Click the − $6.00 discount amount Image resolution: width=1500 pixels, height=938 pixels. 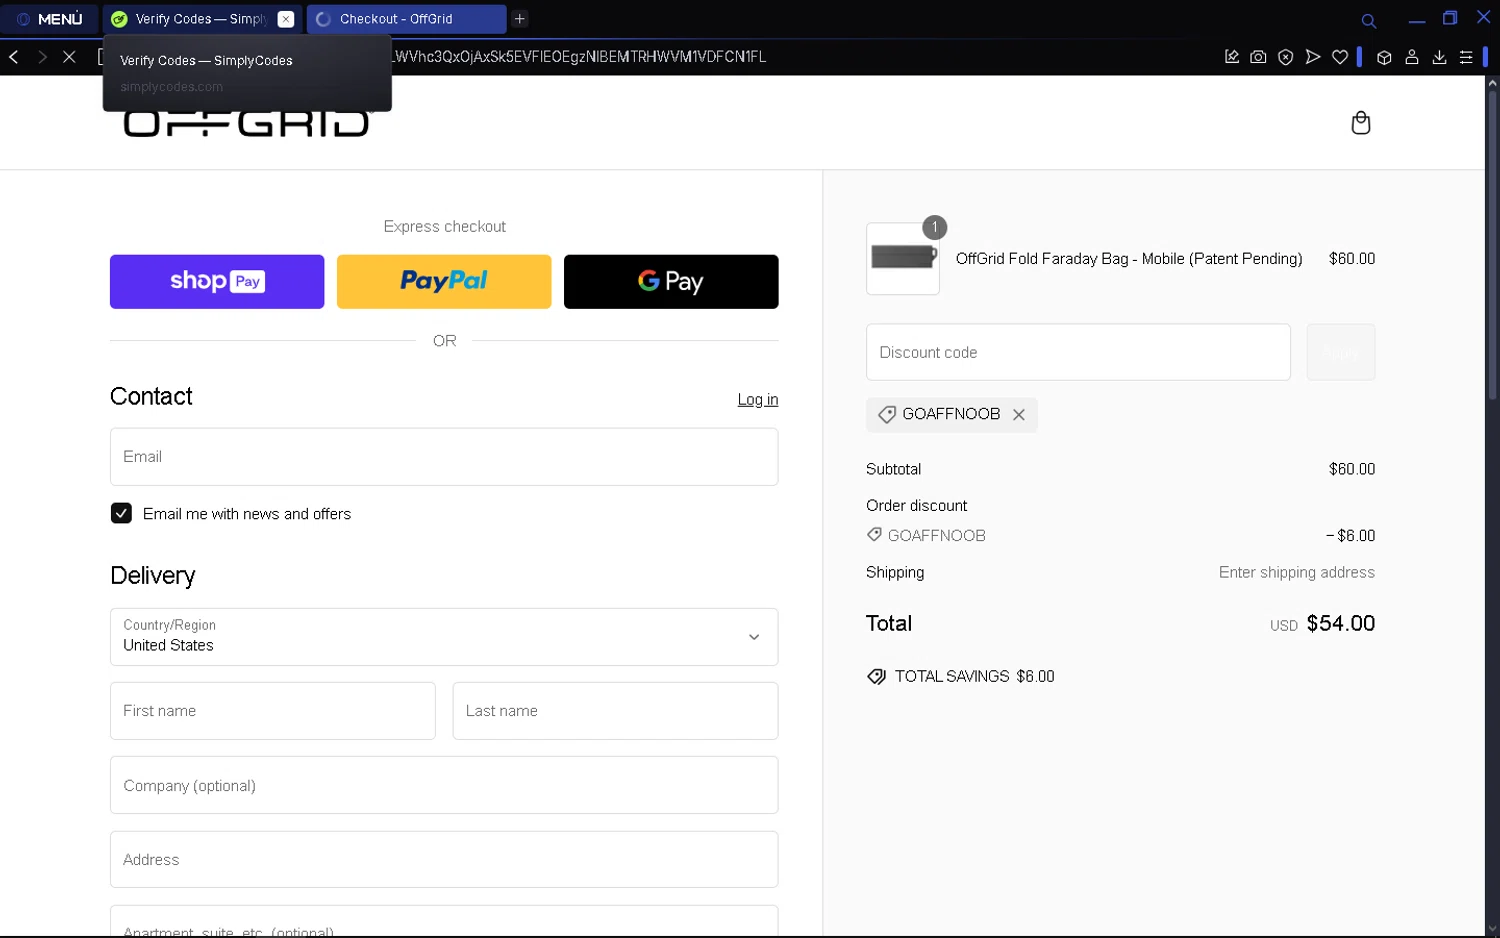pos(1350,536)
